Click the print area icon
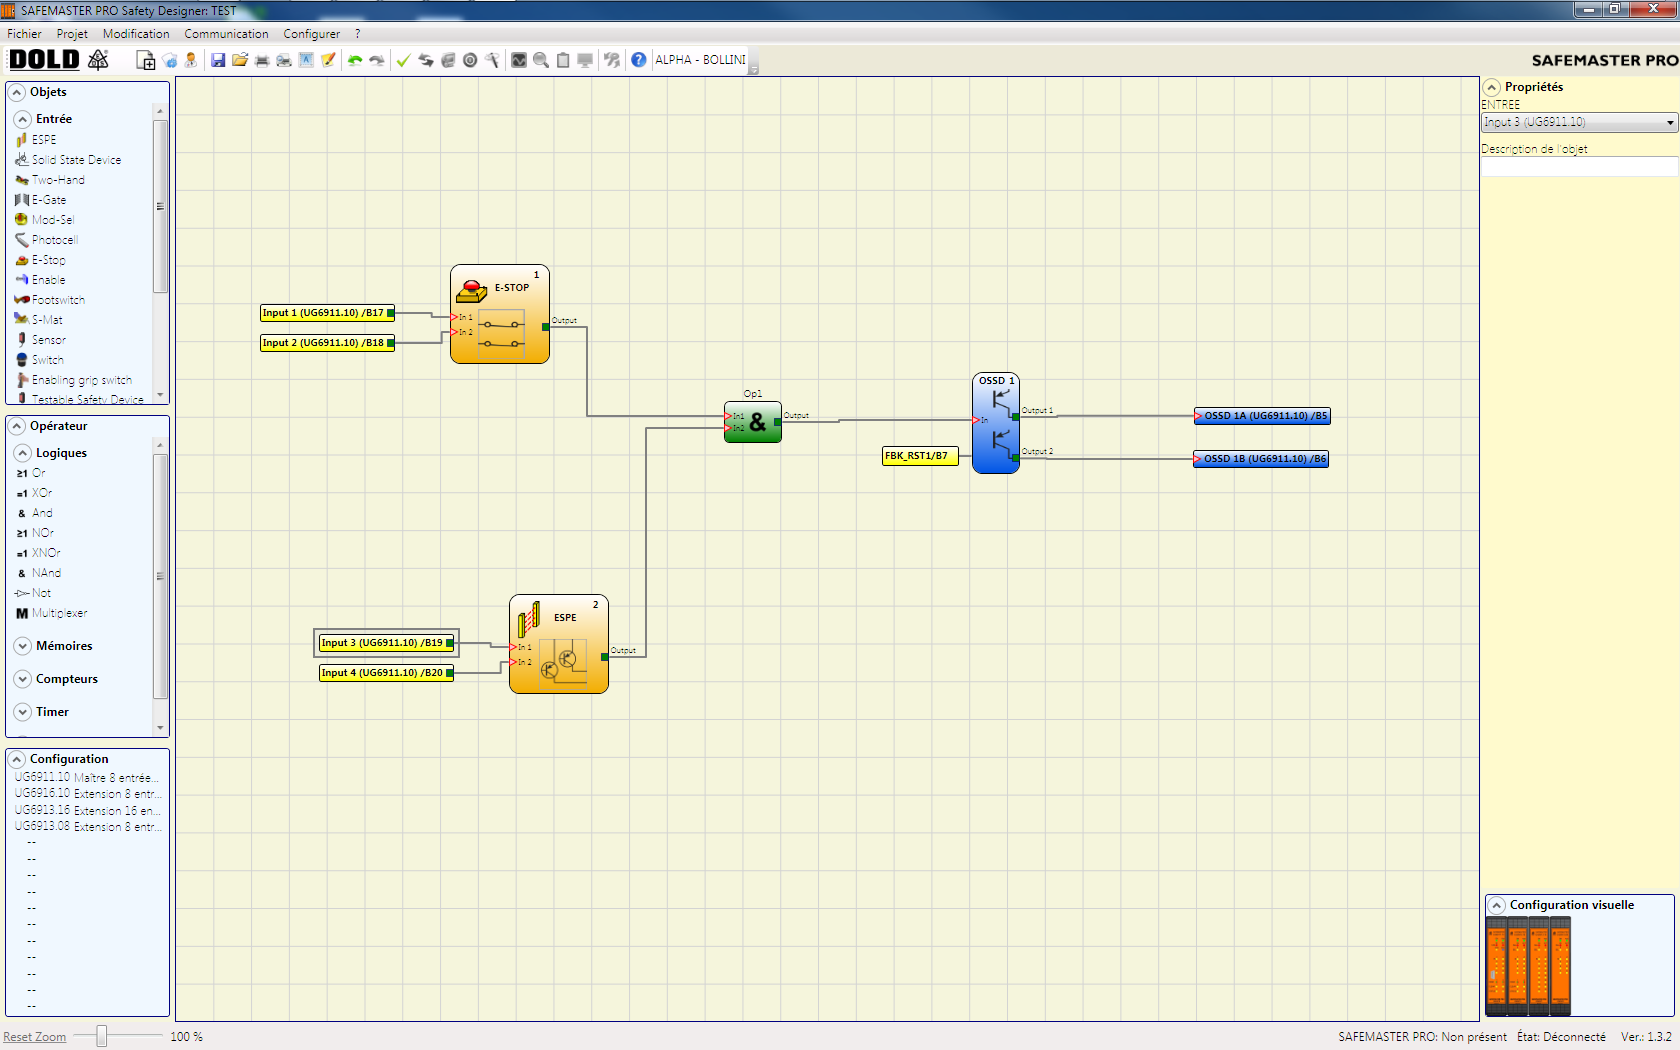1680x1050 pixels. 306,61
